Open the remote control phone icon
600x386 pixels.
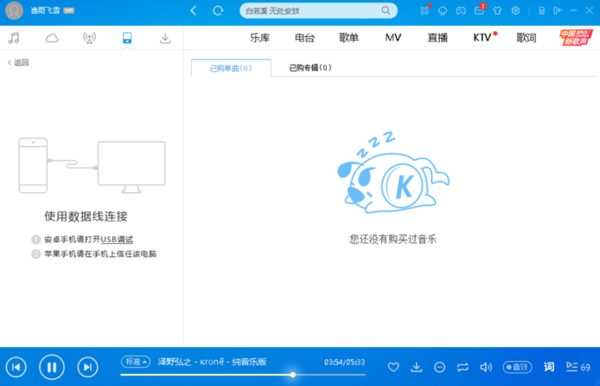pyautogui.click(x=541, y=11)
